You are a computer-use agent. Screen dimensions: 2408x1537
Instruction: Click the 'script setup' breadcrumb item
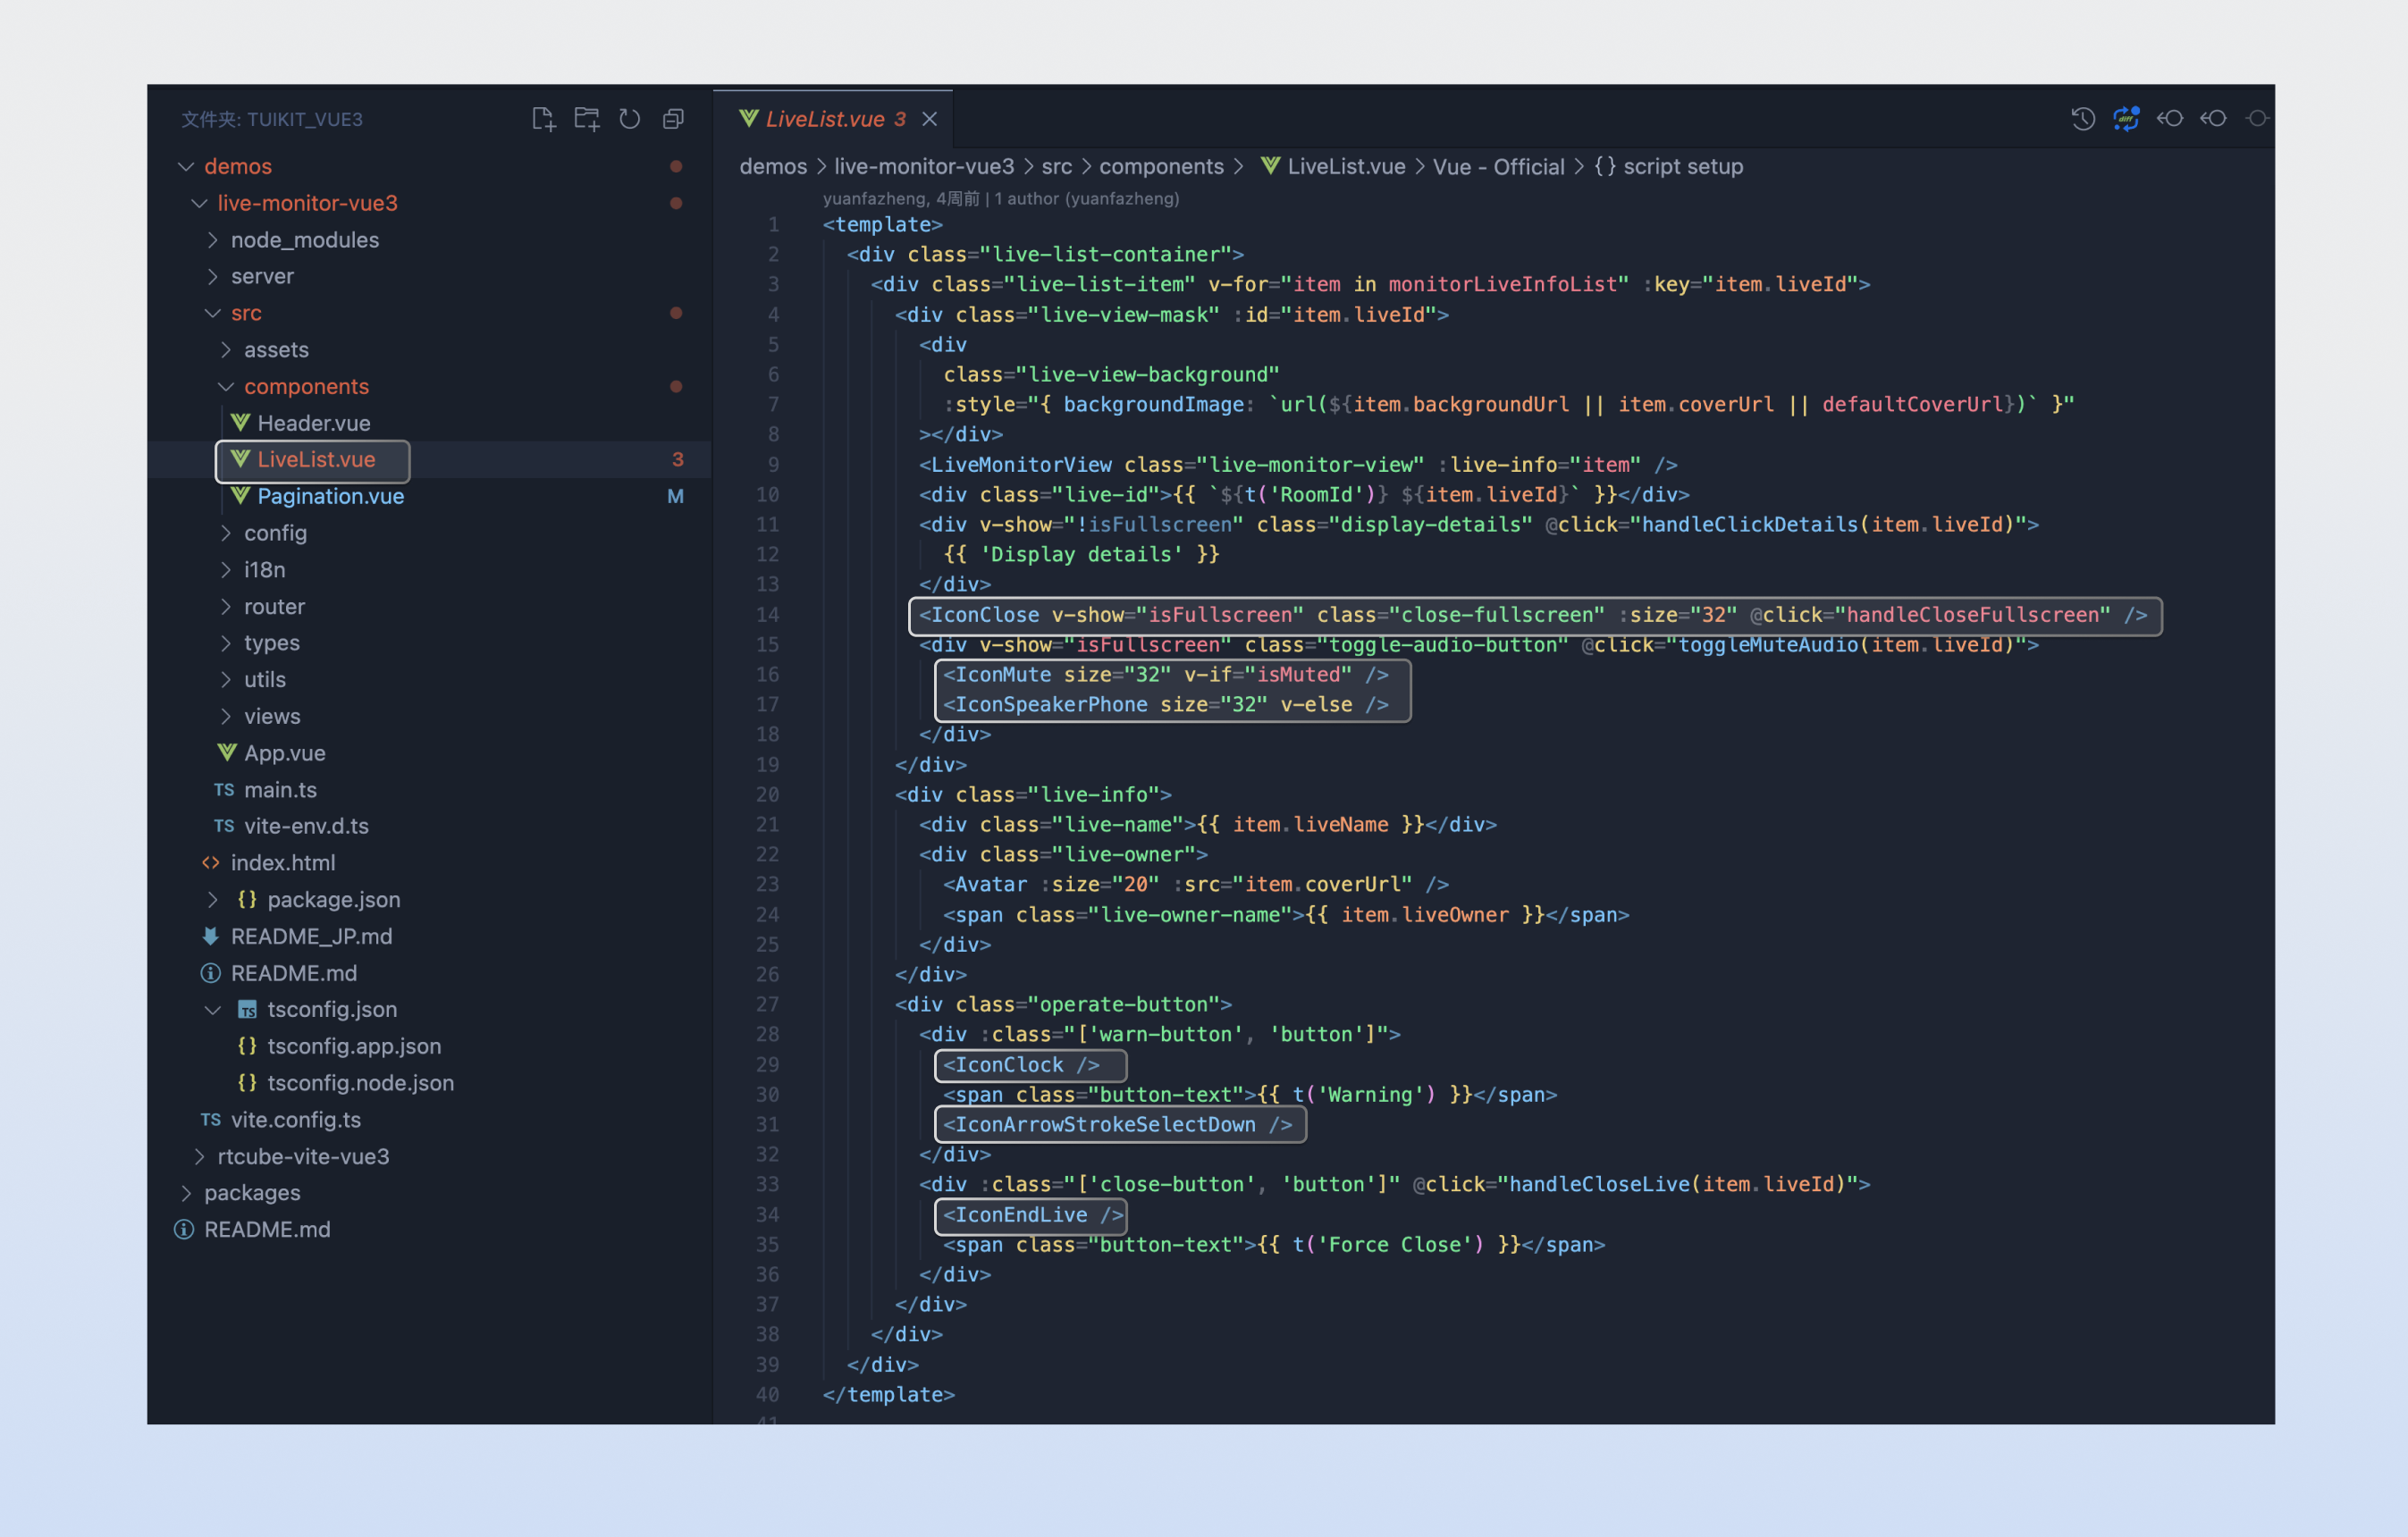coord(1681,166)
